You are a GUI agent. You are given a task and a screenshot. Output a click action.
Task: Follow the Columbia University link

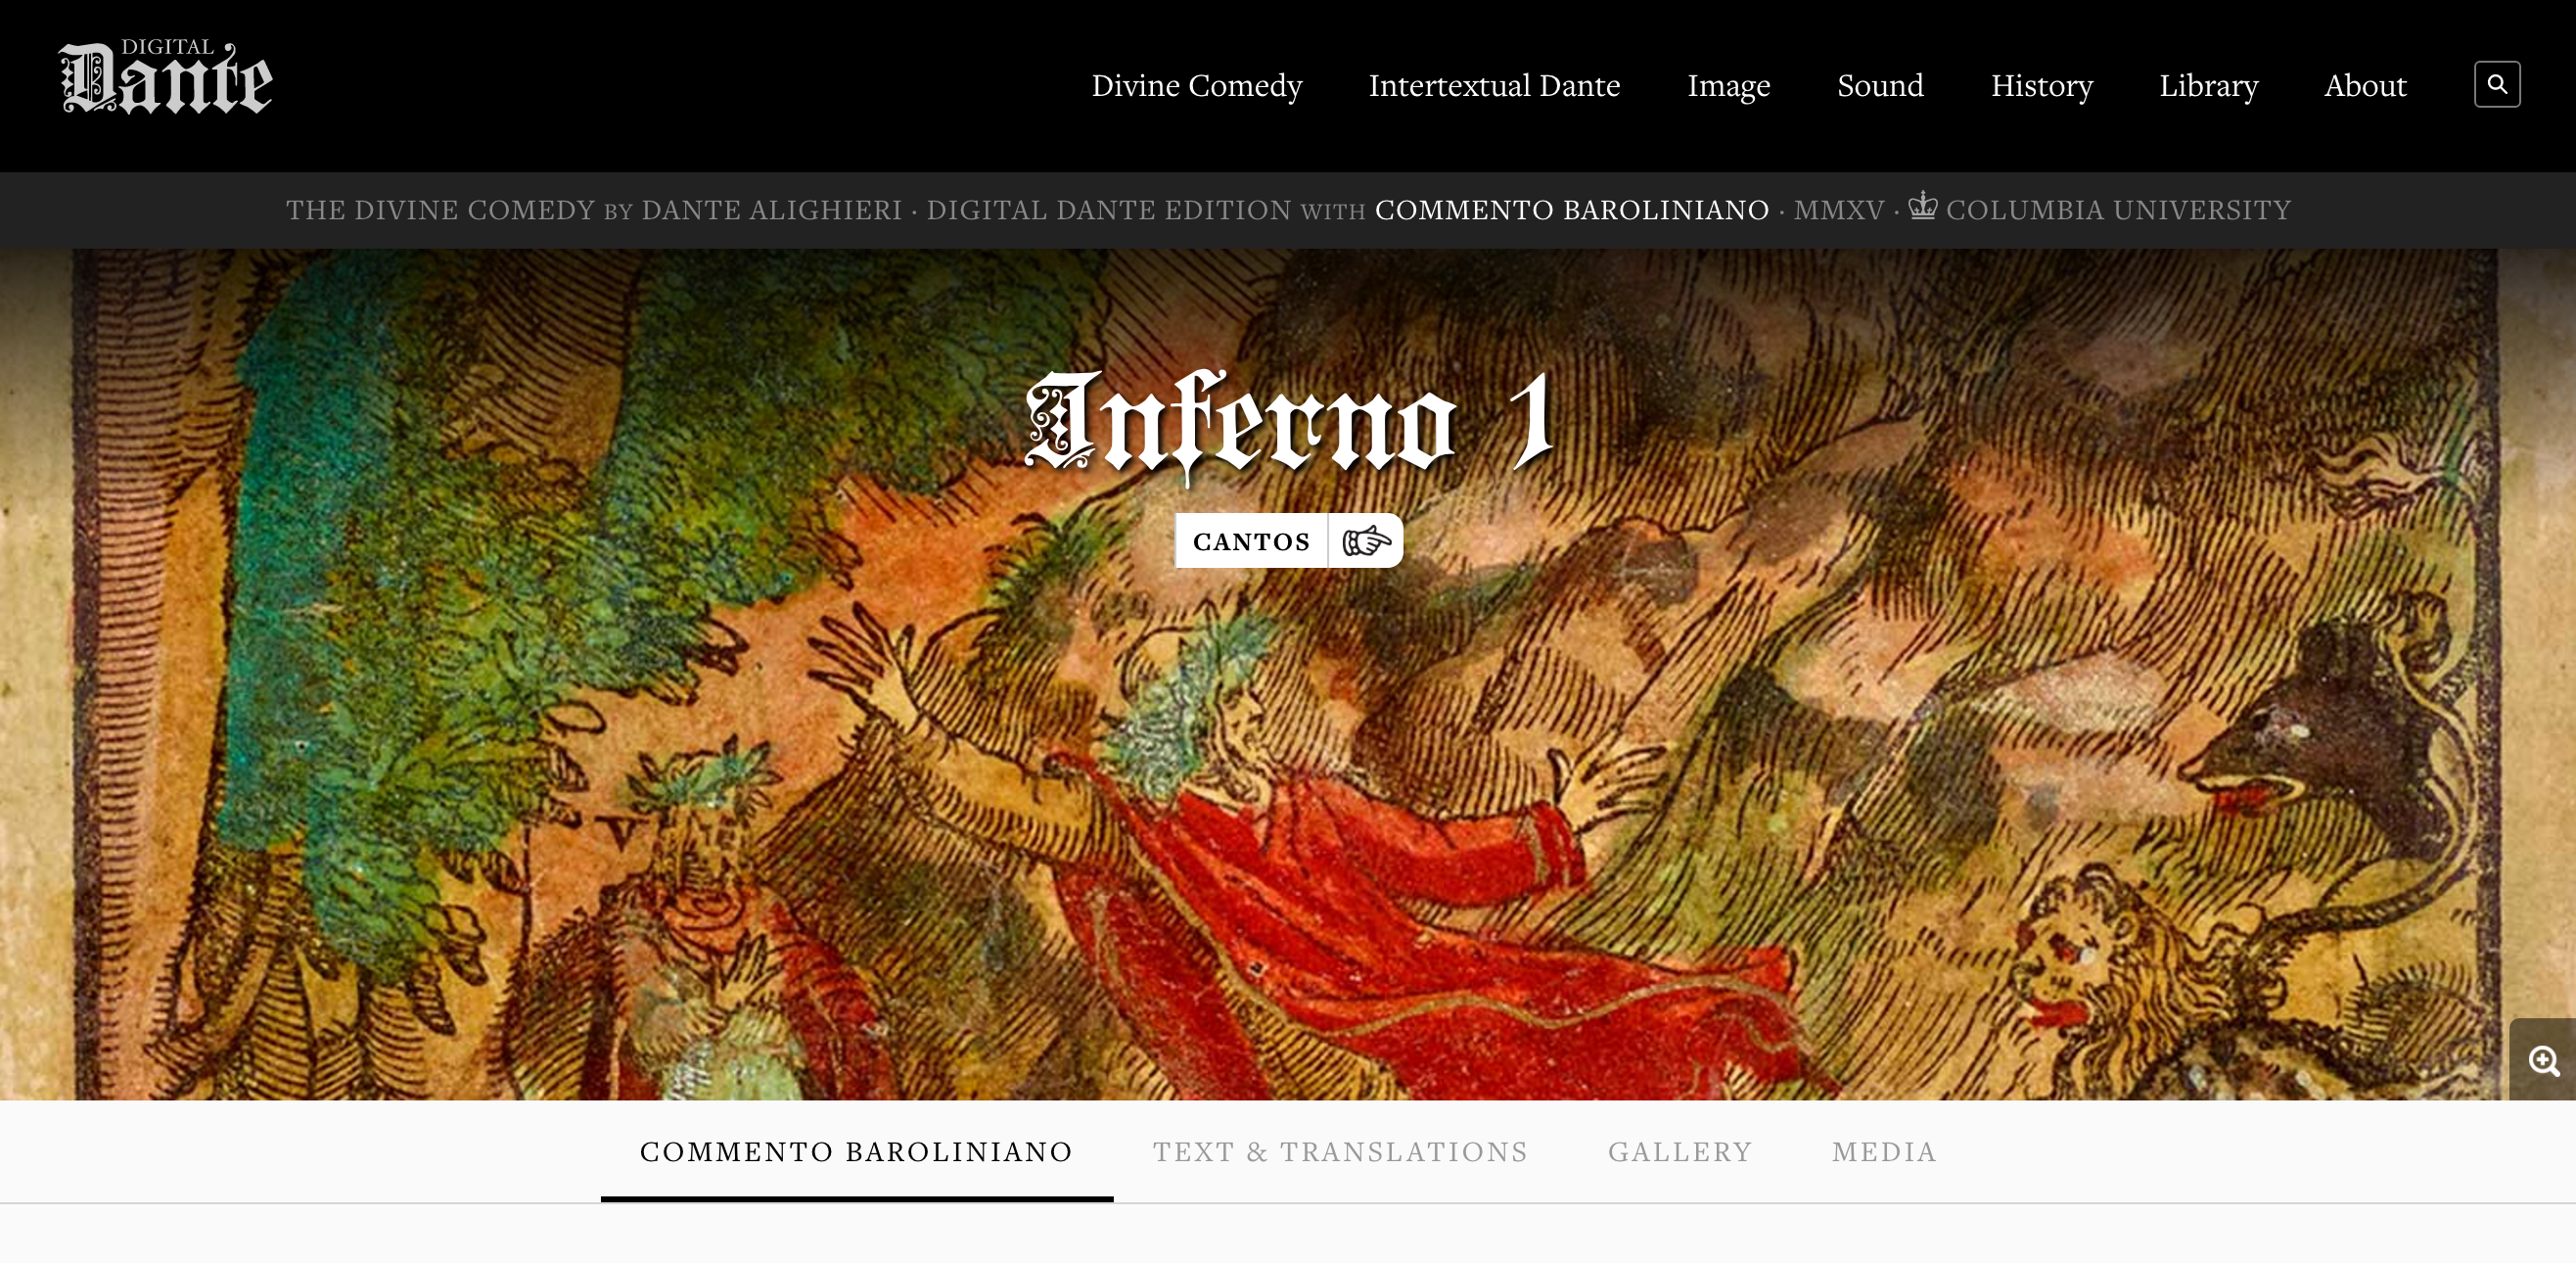click(2118, 210)
